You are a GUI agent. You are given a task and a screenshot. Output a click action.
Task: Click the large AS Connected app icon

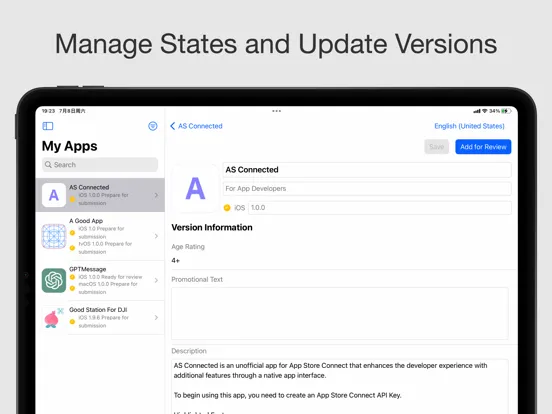[195, 189]
